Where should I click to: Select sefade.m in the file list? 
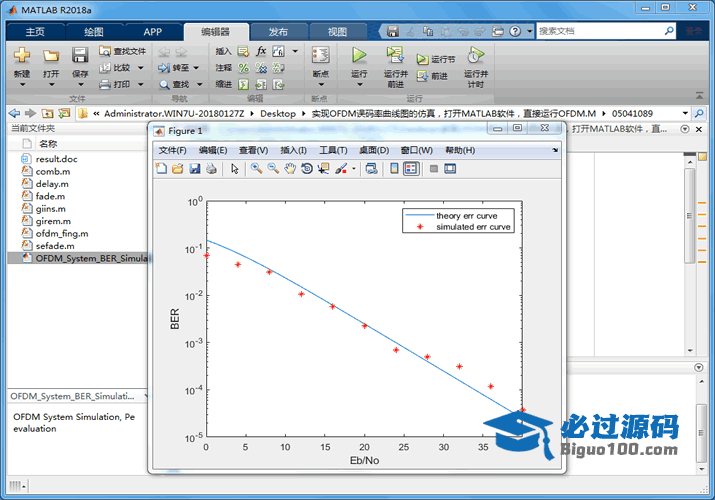pyautogui.click(x=55, y=246)
